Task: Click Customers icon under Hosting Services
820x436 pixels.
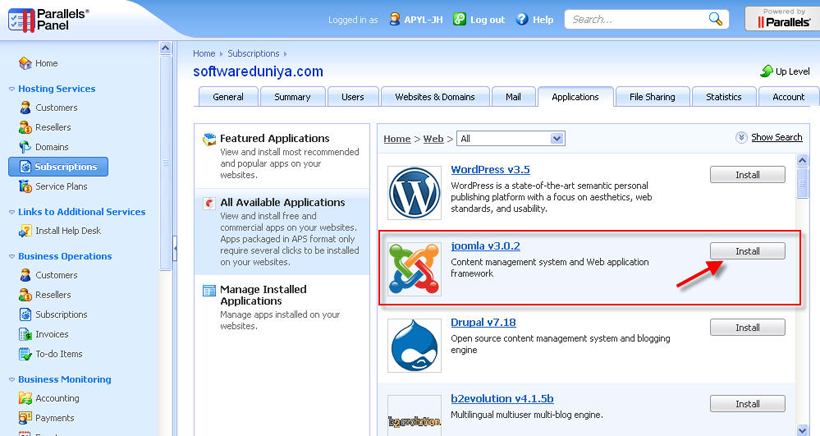Action: click(x=25, y=108)
